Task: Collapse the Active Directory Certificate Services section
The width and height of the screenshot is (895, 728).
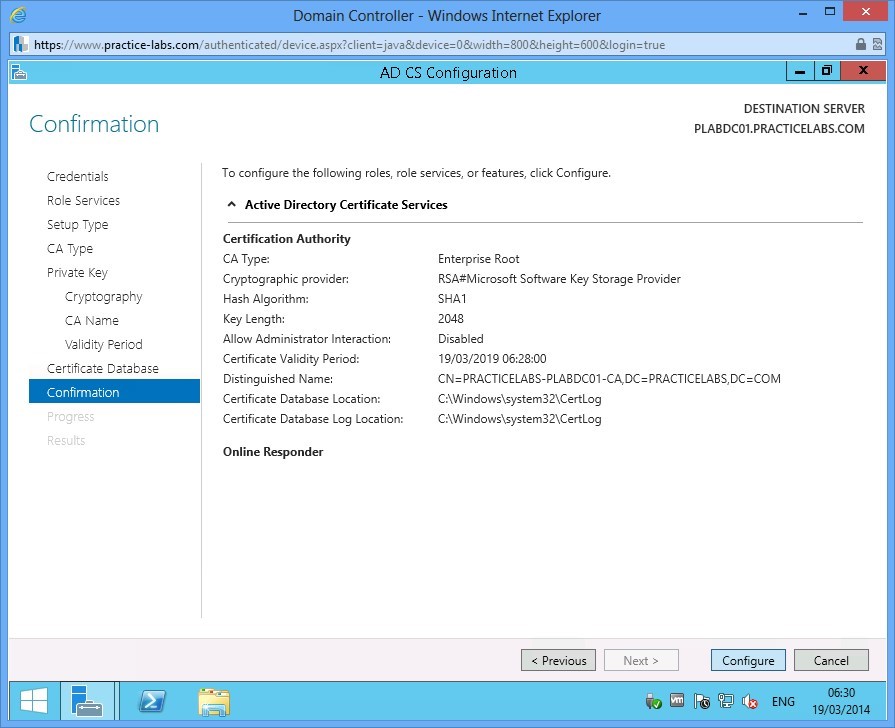Action: pyautogui.click(x=231, y=203)
